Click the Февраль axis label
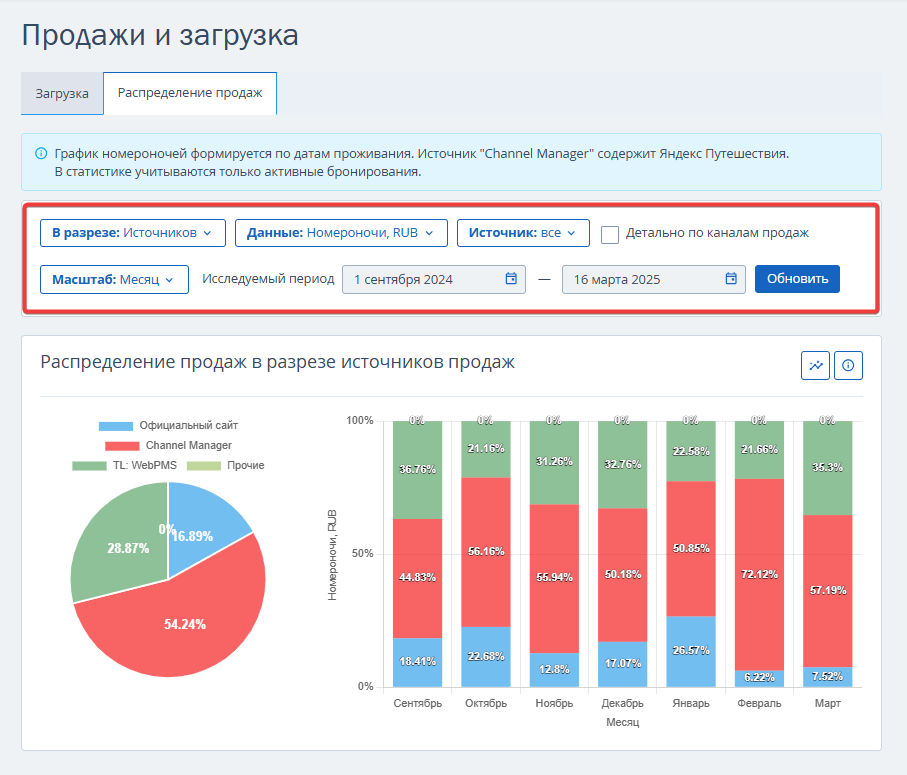The width and height of the screenshot is (907, 775). point(759,703)
